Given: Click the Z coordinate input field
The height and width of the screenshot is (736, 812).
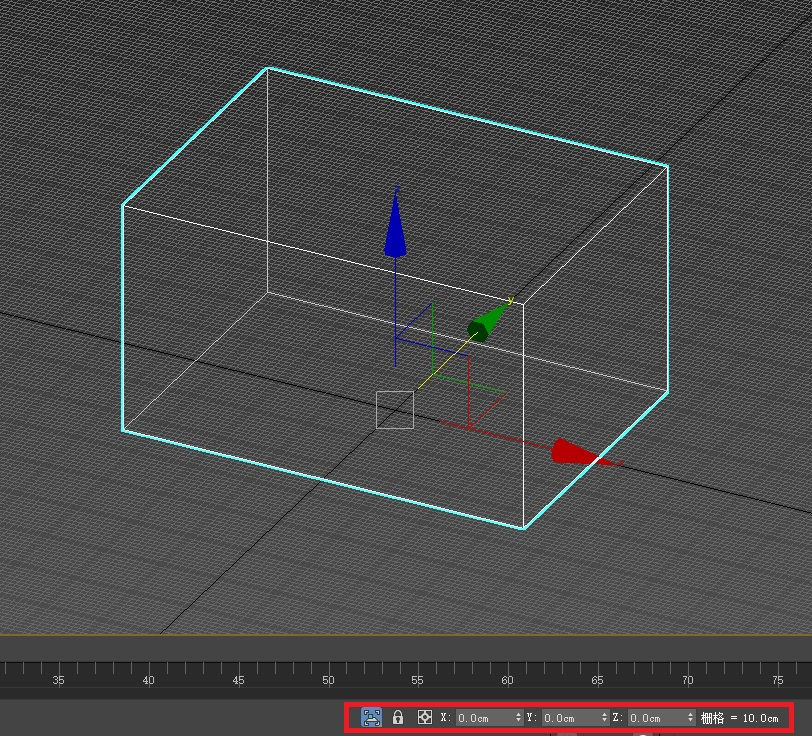Looking at the screenshot, I should pyautogui.click(x=655, y=718).
